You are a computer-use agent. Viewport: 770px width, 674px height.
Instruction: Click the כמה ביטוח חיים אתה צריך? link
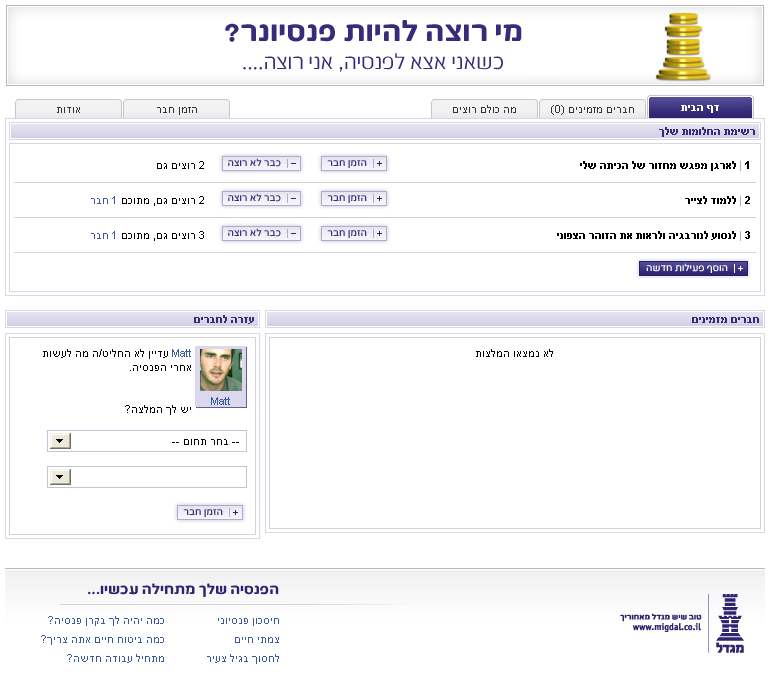coord(103,639)
